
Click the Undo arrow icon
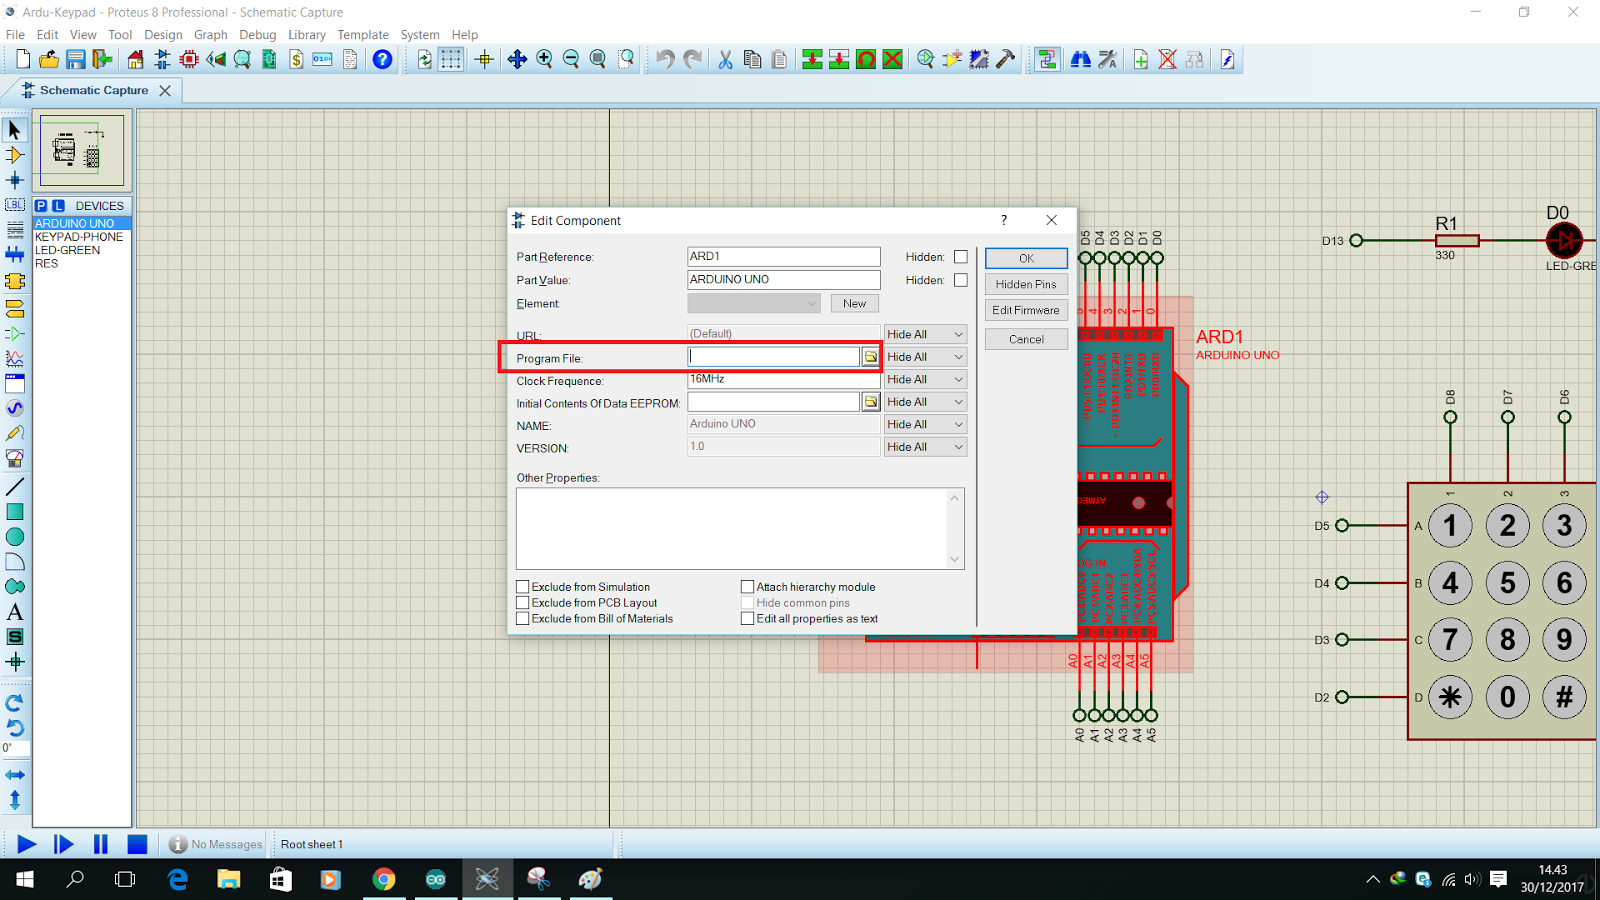point(665,60)
